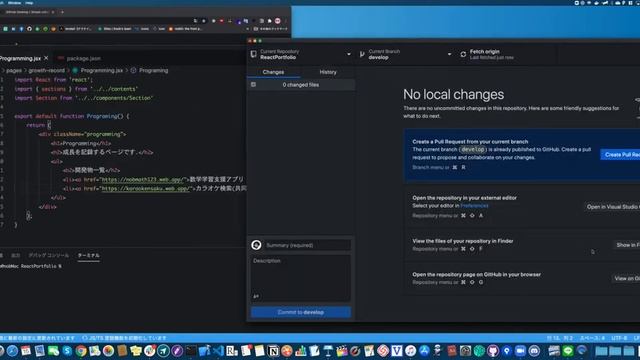Click the Description text area
The width and height of the screenshot is (640, 360).
(301, 278)
